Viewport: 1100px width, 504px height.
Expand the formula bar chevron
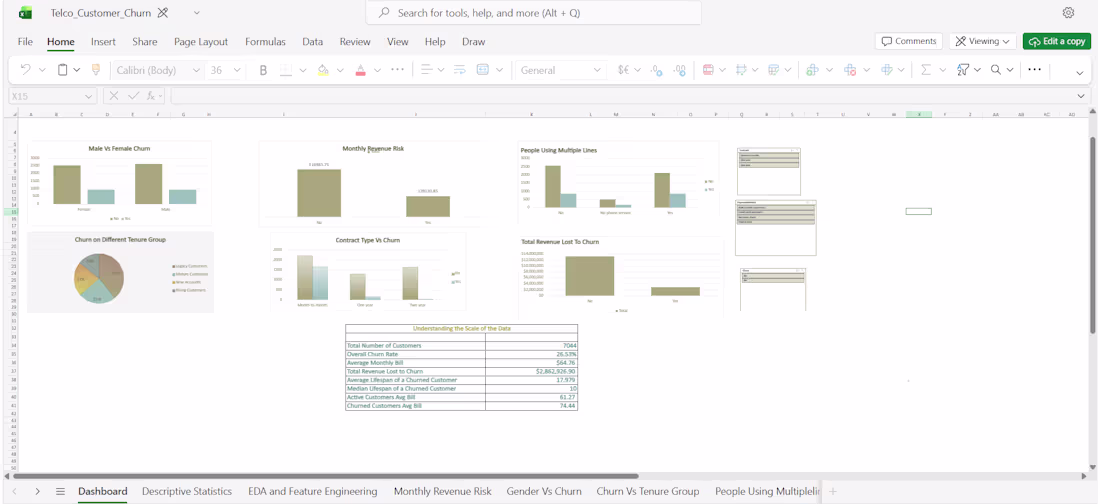(x=1081, y=96)
